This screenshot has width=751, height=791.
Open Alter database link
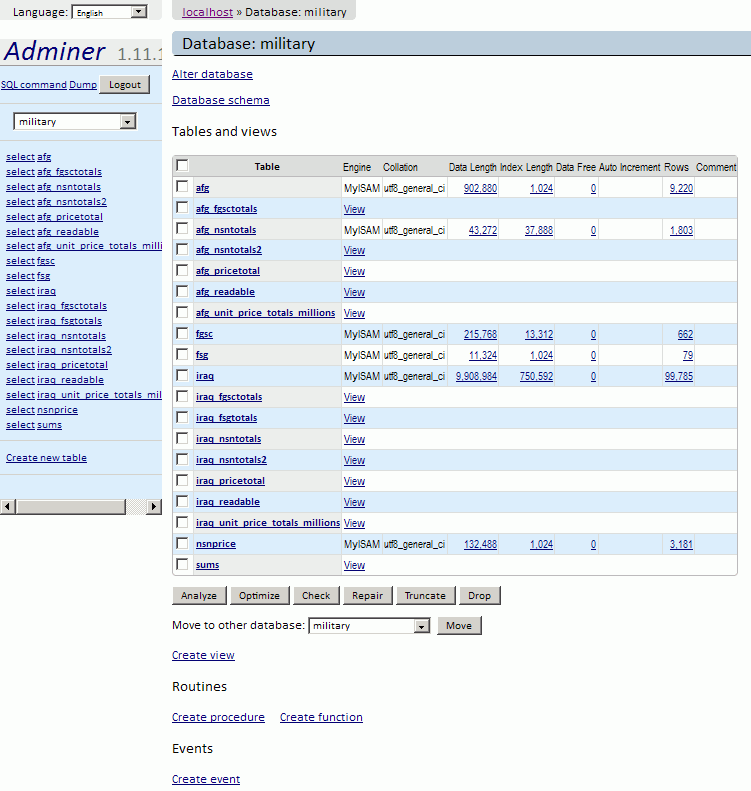(x=212, y=74)
